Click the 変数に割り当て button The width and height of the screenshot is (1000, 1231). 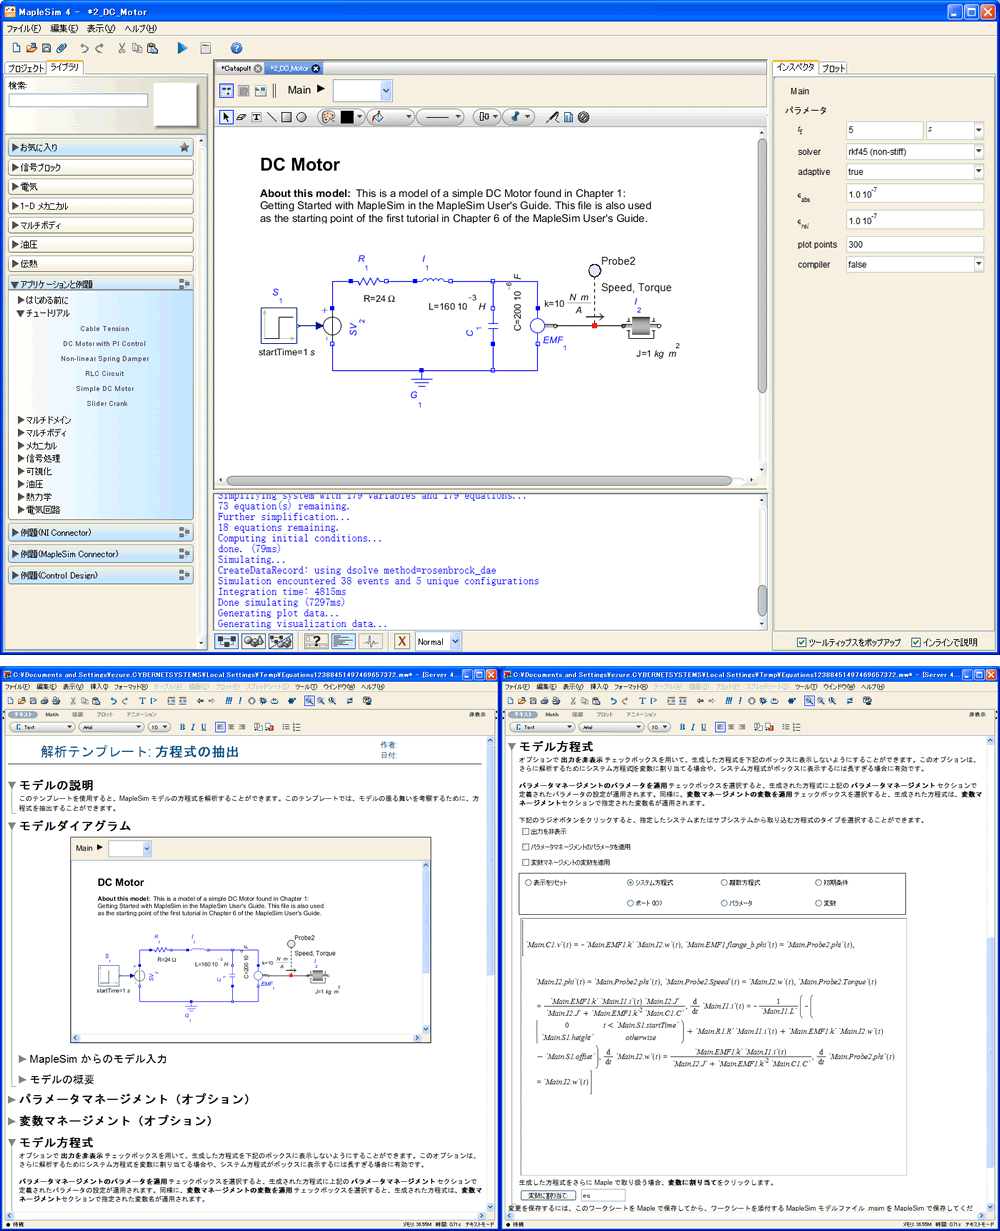click(x=548, y=1194)
